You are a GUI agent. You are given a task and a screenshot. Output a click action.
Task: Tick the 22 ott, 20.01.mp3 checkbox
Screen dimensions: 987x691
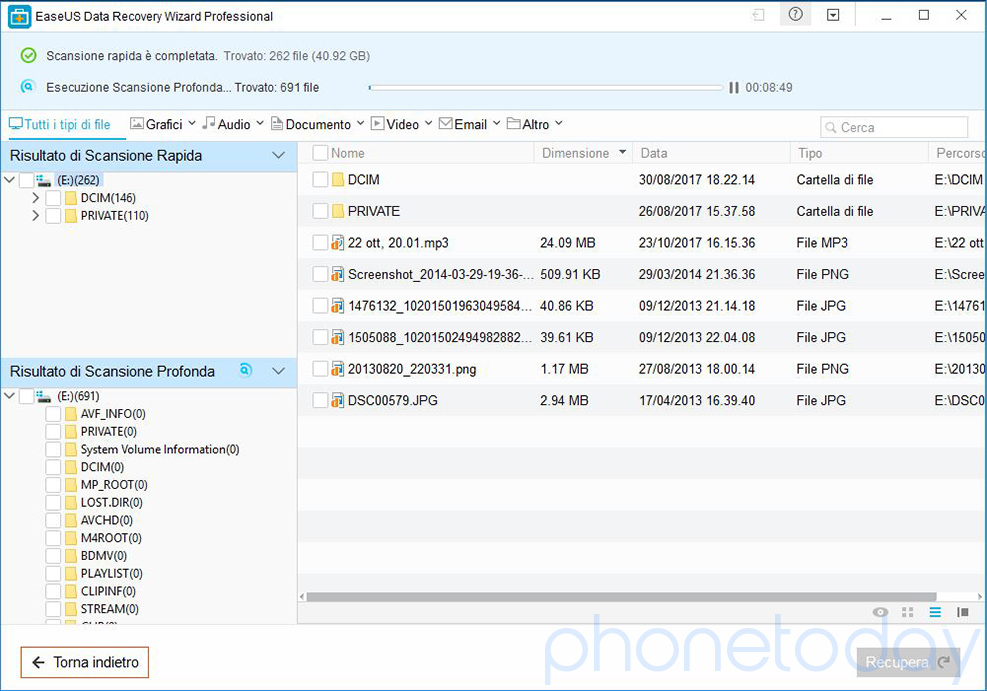320,243
